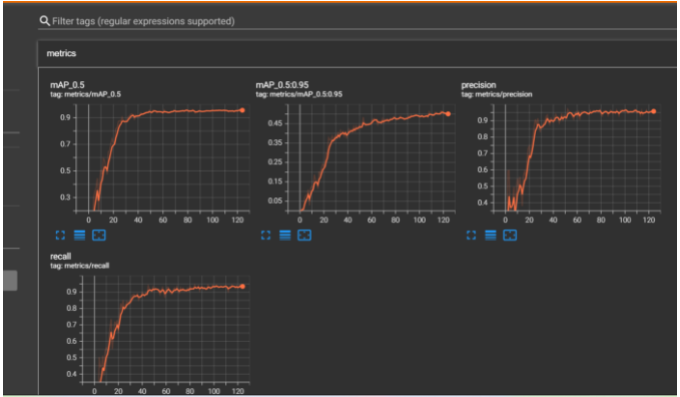Toggle y-axis log scale for mAP_0.5 chart
The image size is (680, 397).
pyautogui.click(x=79, y=235)
